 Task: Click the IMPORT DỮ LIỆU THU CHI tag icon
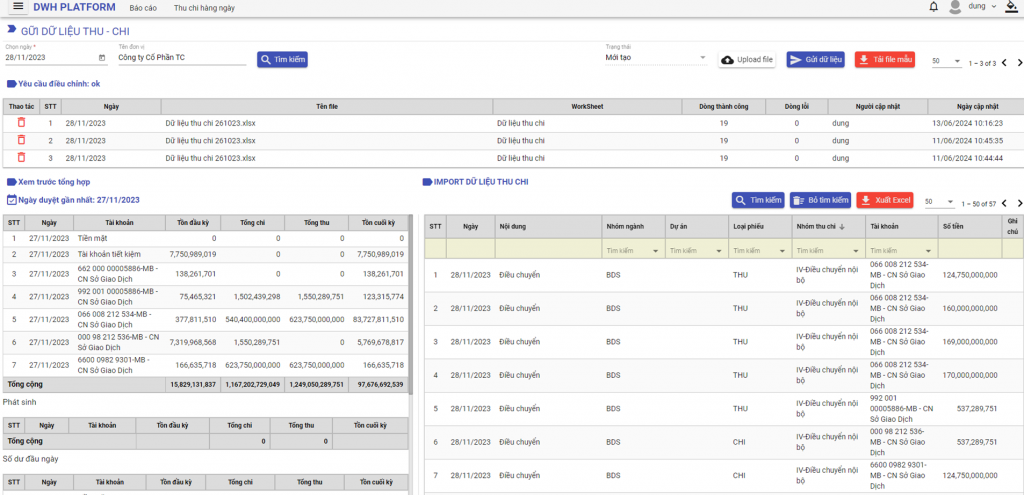pyautogui.click(x=427, y=182)
